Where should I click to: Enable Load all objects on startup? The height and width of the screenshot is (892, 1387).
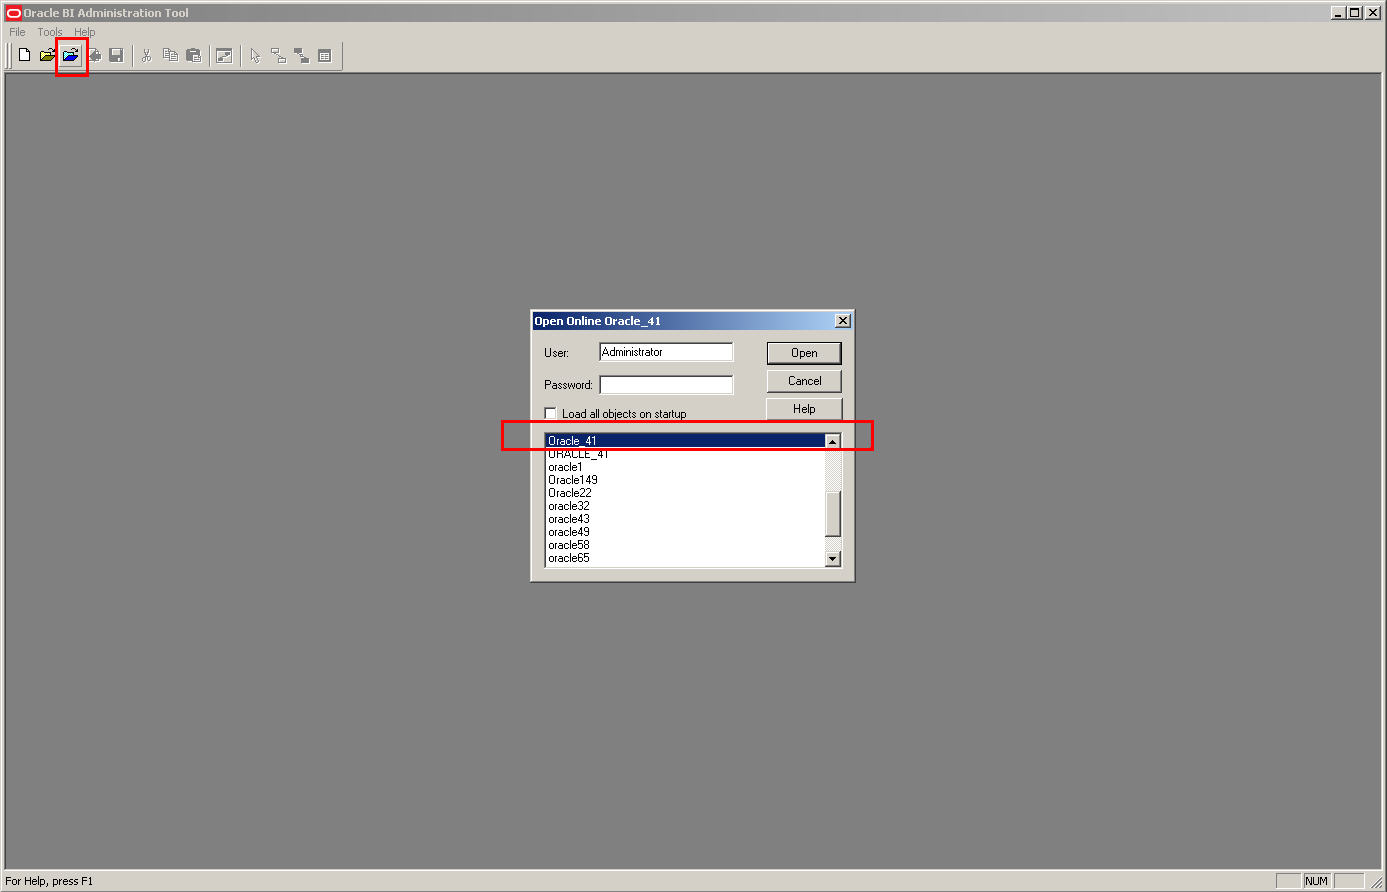click(550, 413)
